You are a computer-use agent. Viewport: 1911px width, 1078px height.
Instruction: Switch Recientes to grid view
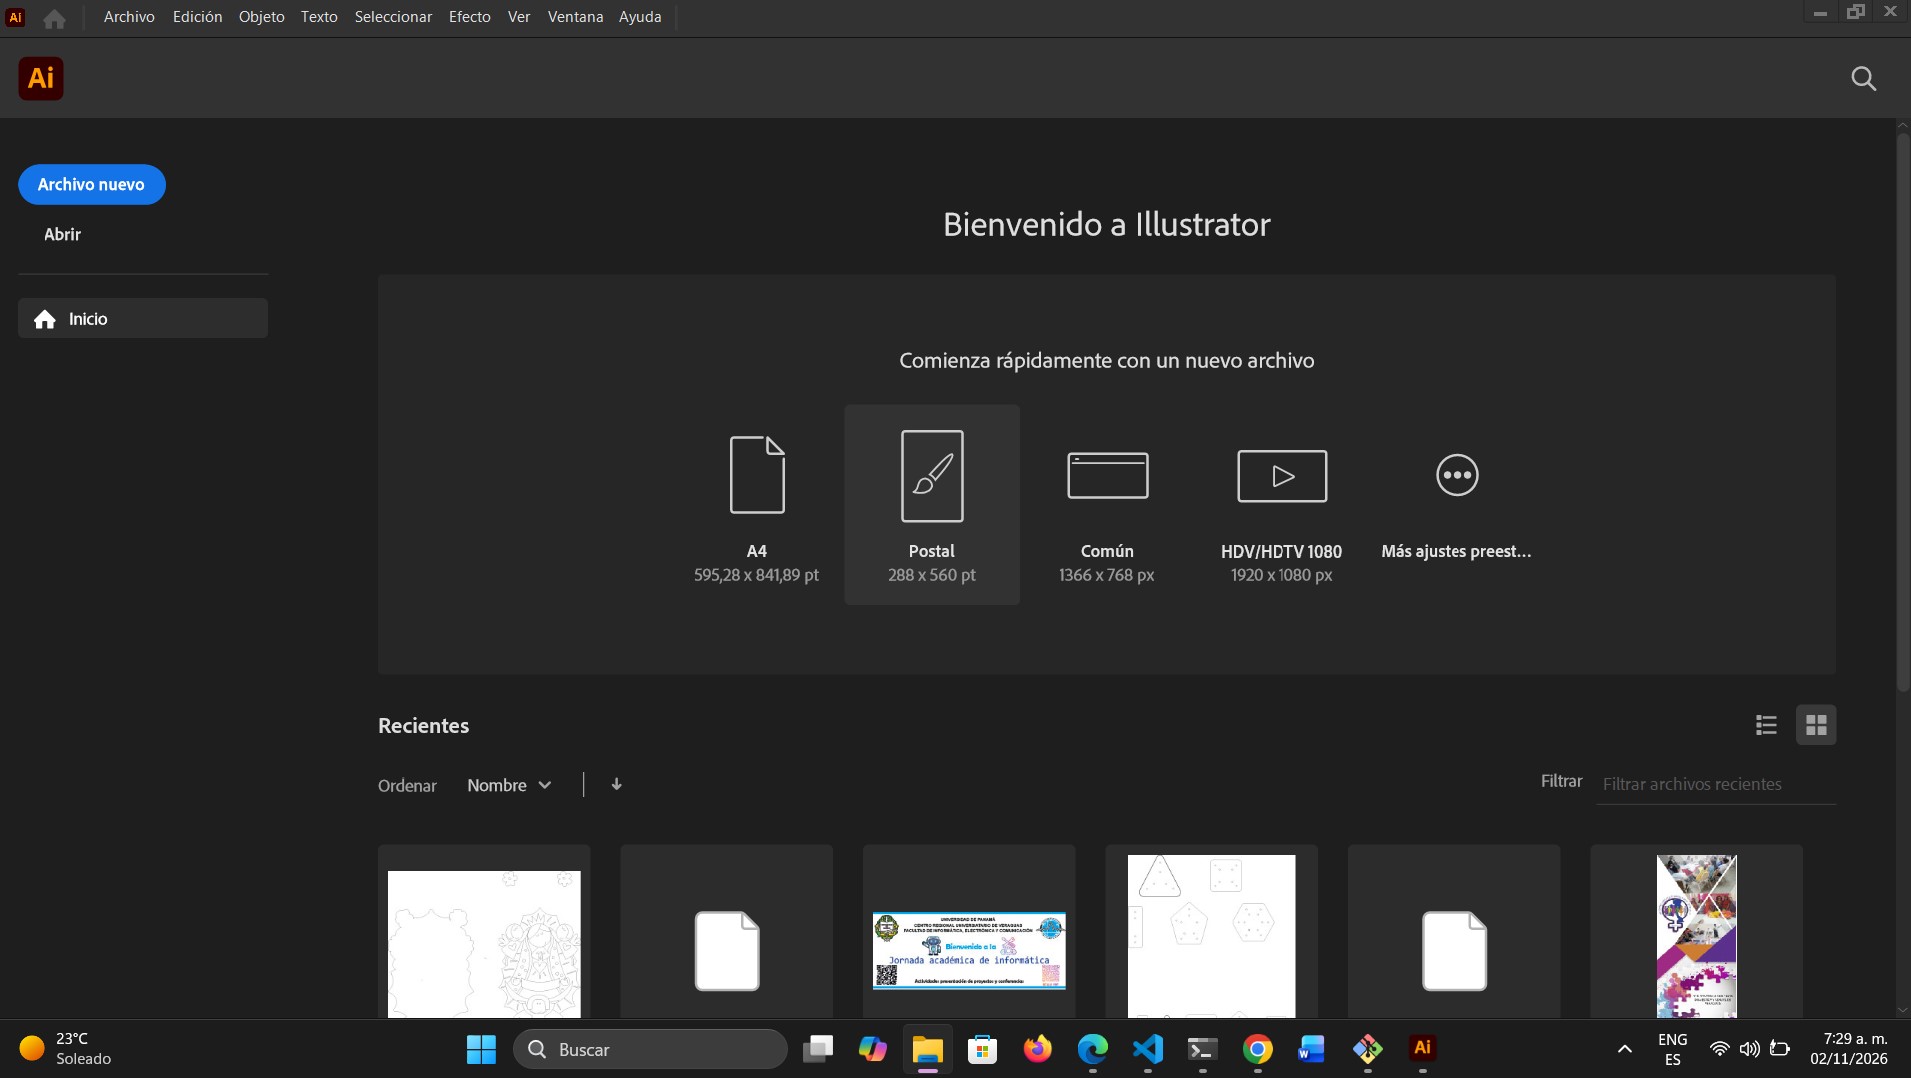point(1816,725)
